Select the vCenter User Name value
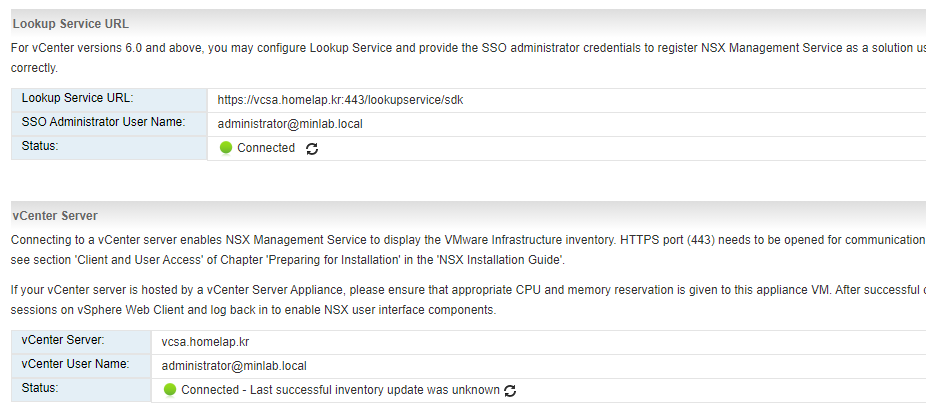Image resolution: width=926 pixels, height=418 pixels. coord(234,366)
